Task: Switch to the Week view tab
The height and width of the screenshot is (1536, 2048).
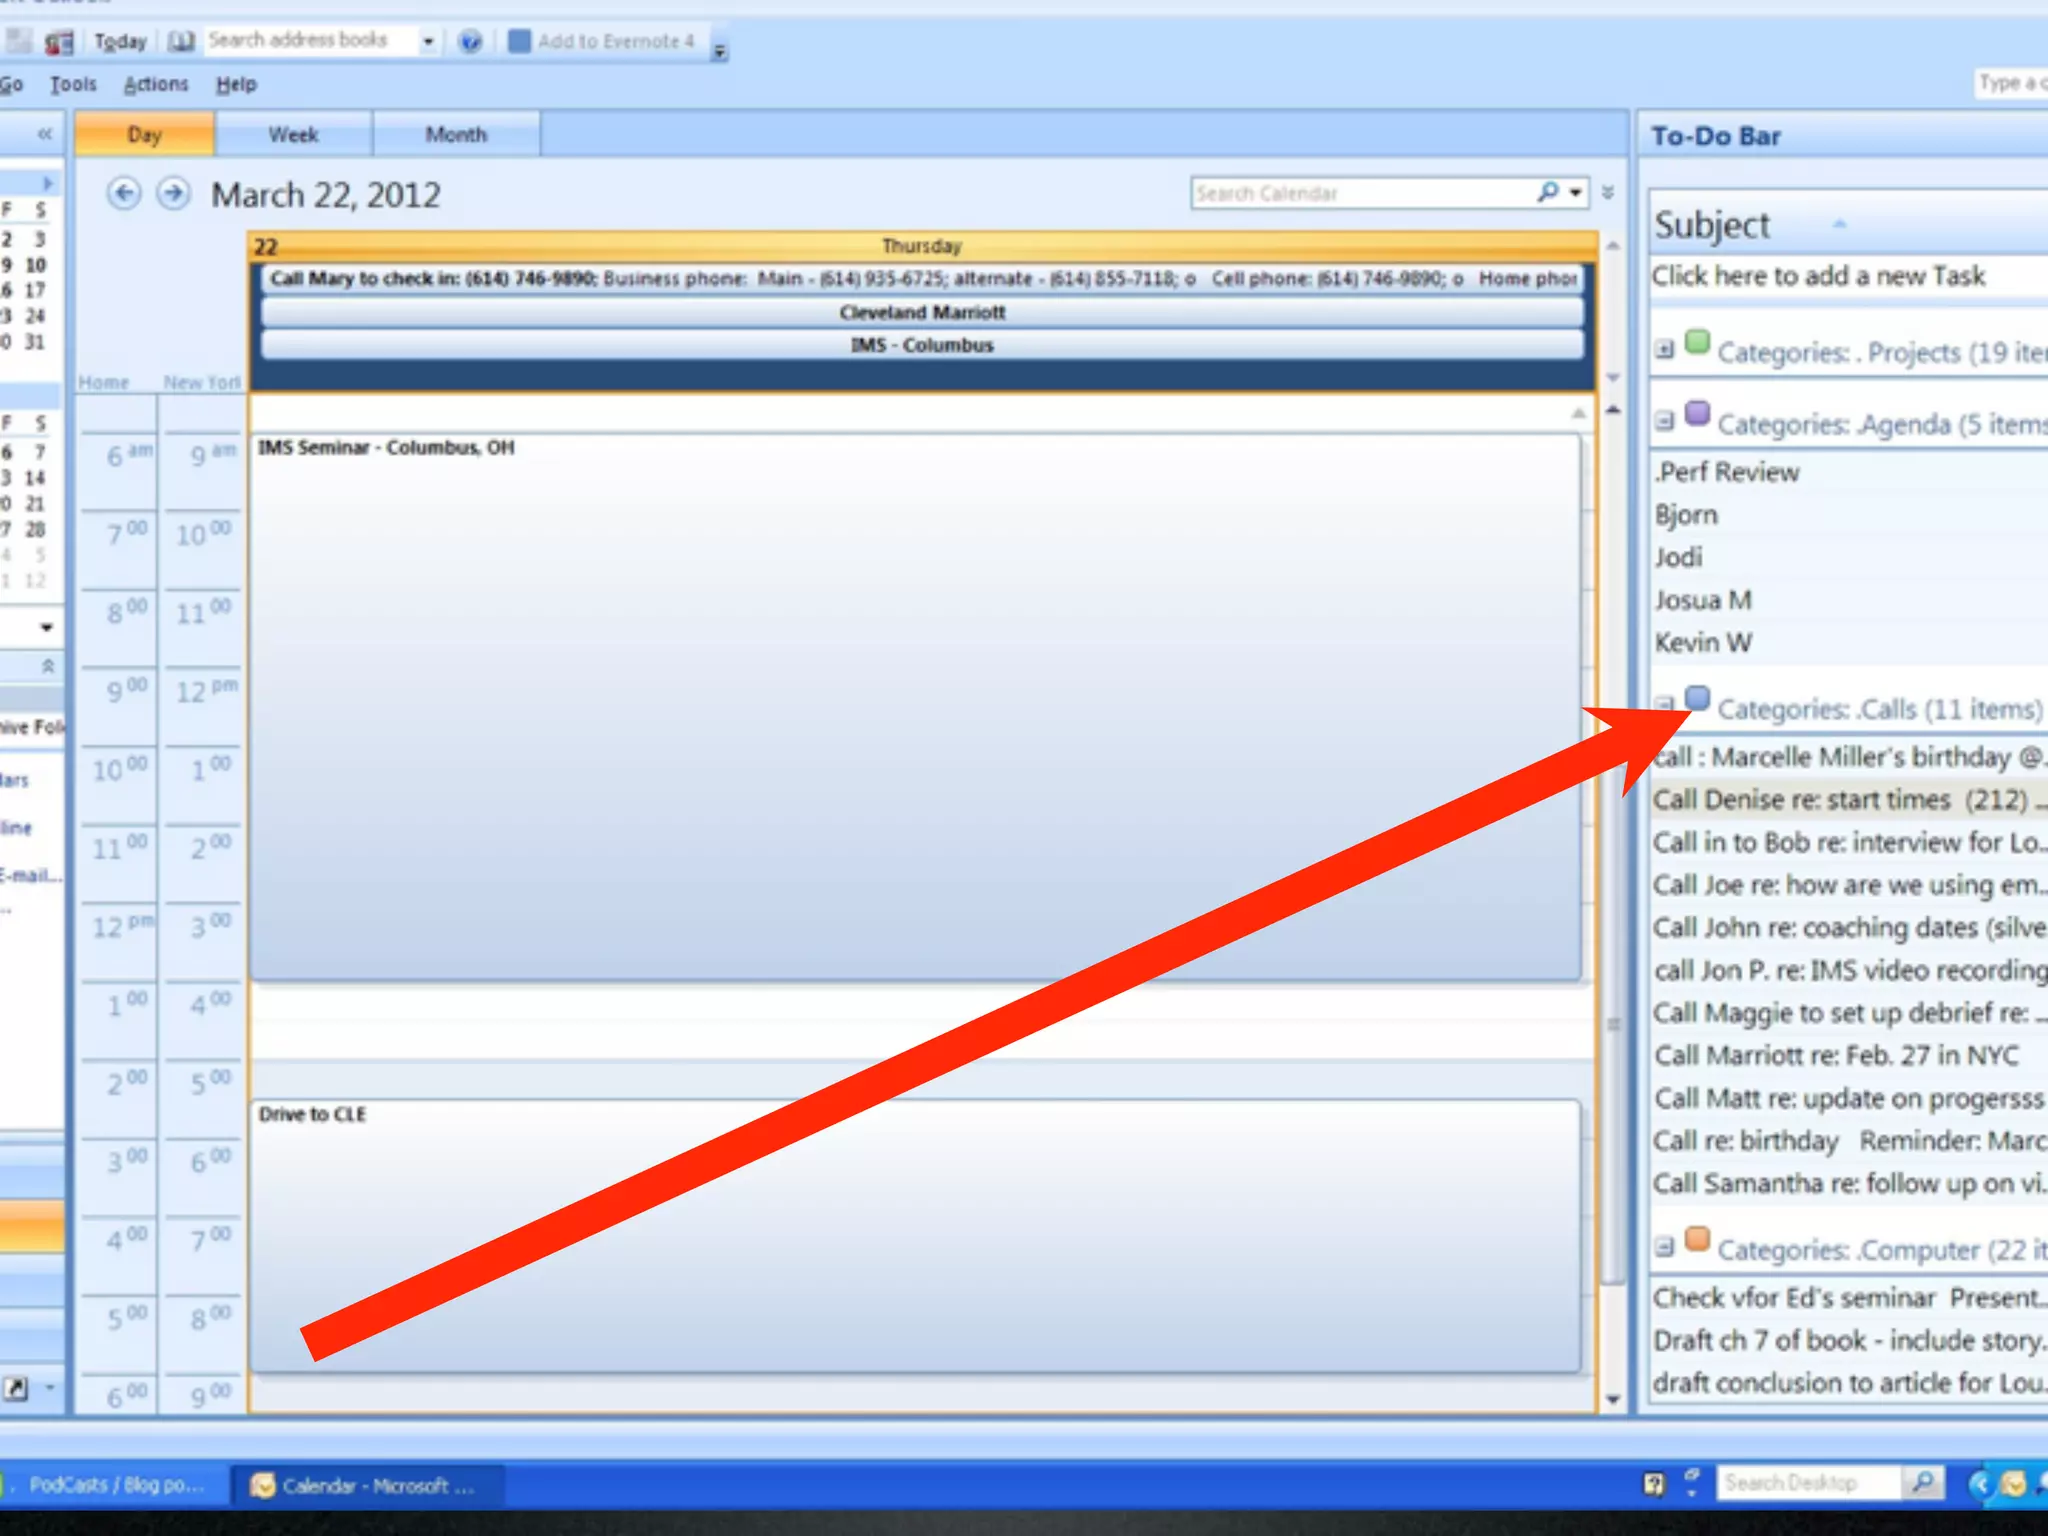Action: point(293,135)
